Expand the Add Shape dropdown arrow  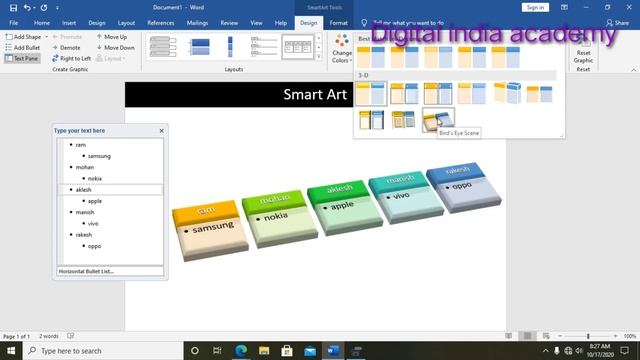[x=47, y=37]
